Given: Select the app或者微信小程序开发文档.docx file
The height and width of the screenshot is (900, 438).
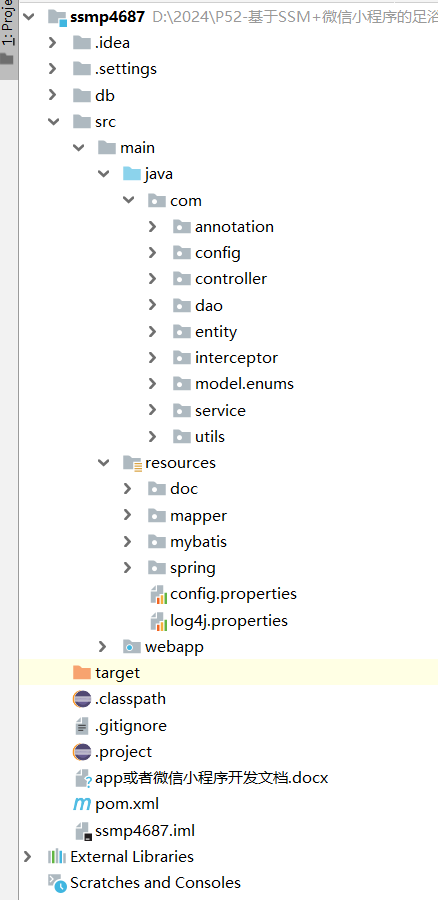Looking at the screenshot, I should click(201, 778).
